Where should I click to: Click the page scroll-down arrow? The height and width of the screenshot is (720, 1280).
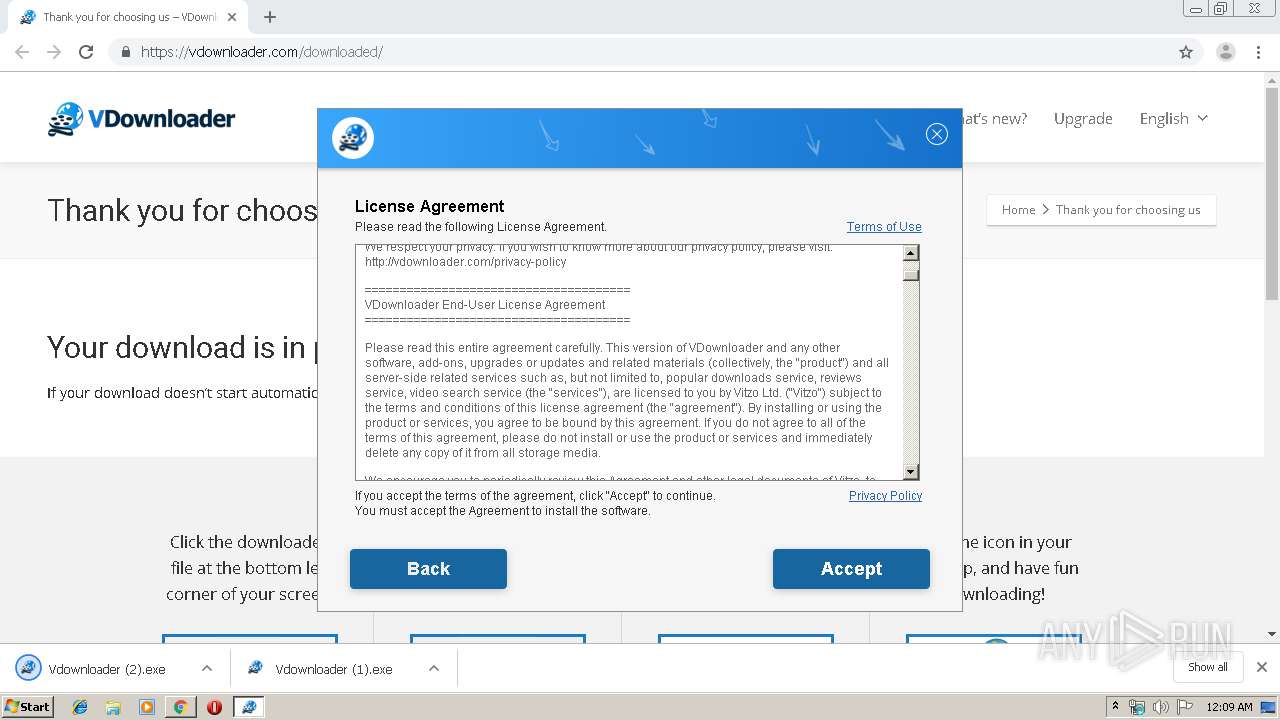[1272, 633]
